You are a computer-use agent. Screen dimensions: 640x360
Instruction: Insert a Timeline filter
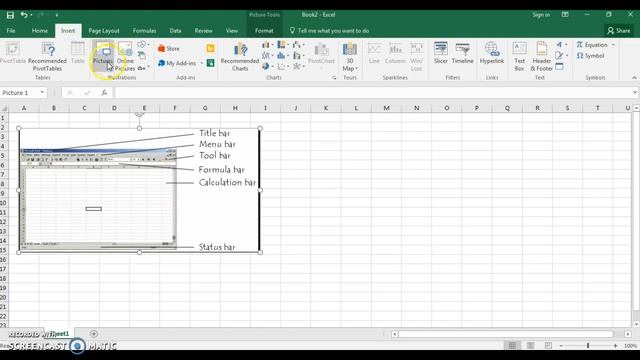pos(462,53)
